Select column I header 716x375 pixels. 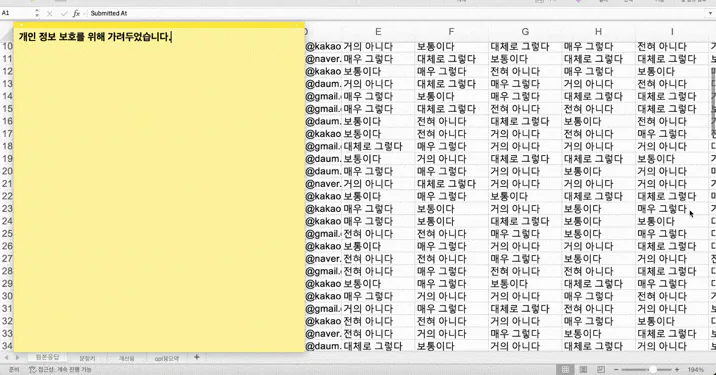(x=672, y=32)
